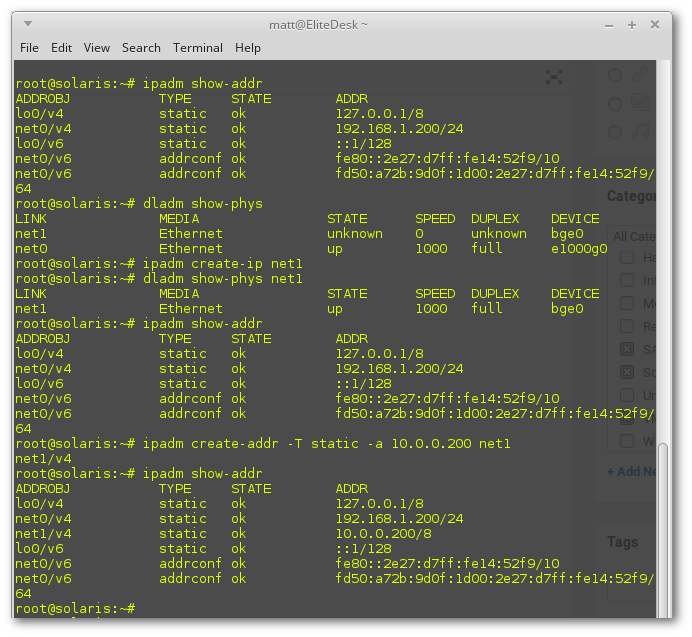Viewport: 692px width, 637px height.
Task: Toggle the first category checkbox under All Categories
Action: (x=627, y=258)
